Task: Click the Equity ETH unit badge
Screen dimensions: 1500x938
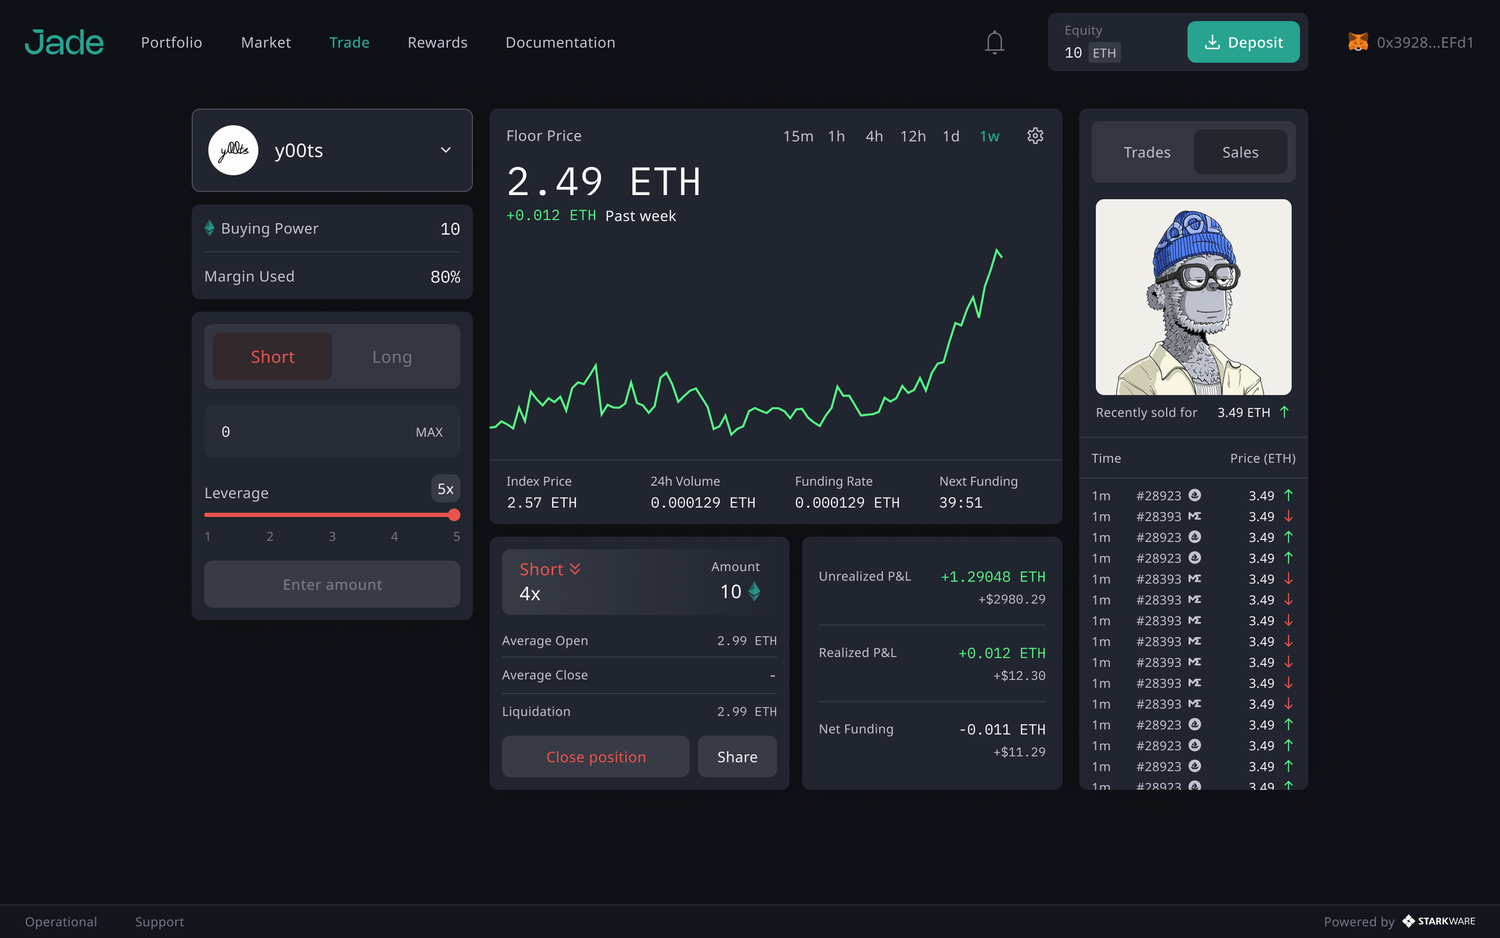Action: click(x=1104, y=53)
